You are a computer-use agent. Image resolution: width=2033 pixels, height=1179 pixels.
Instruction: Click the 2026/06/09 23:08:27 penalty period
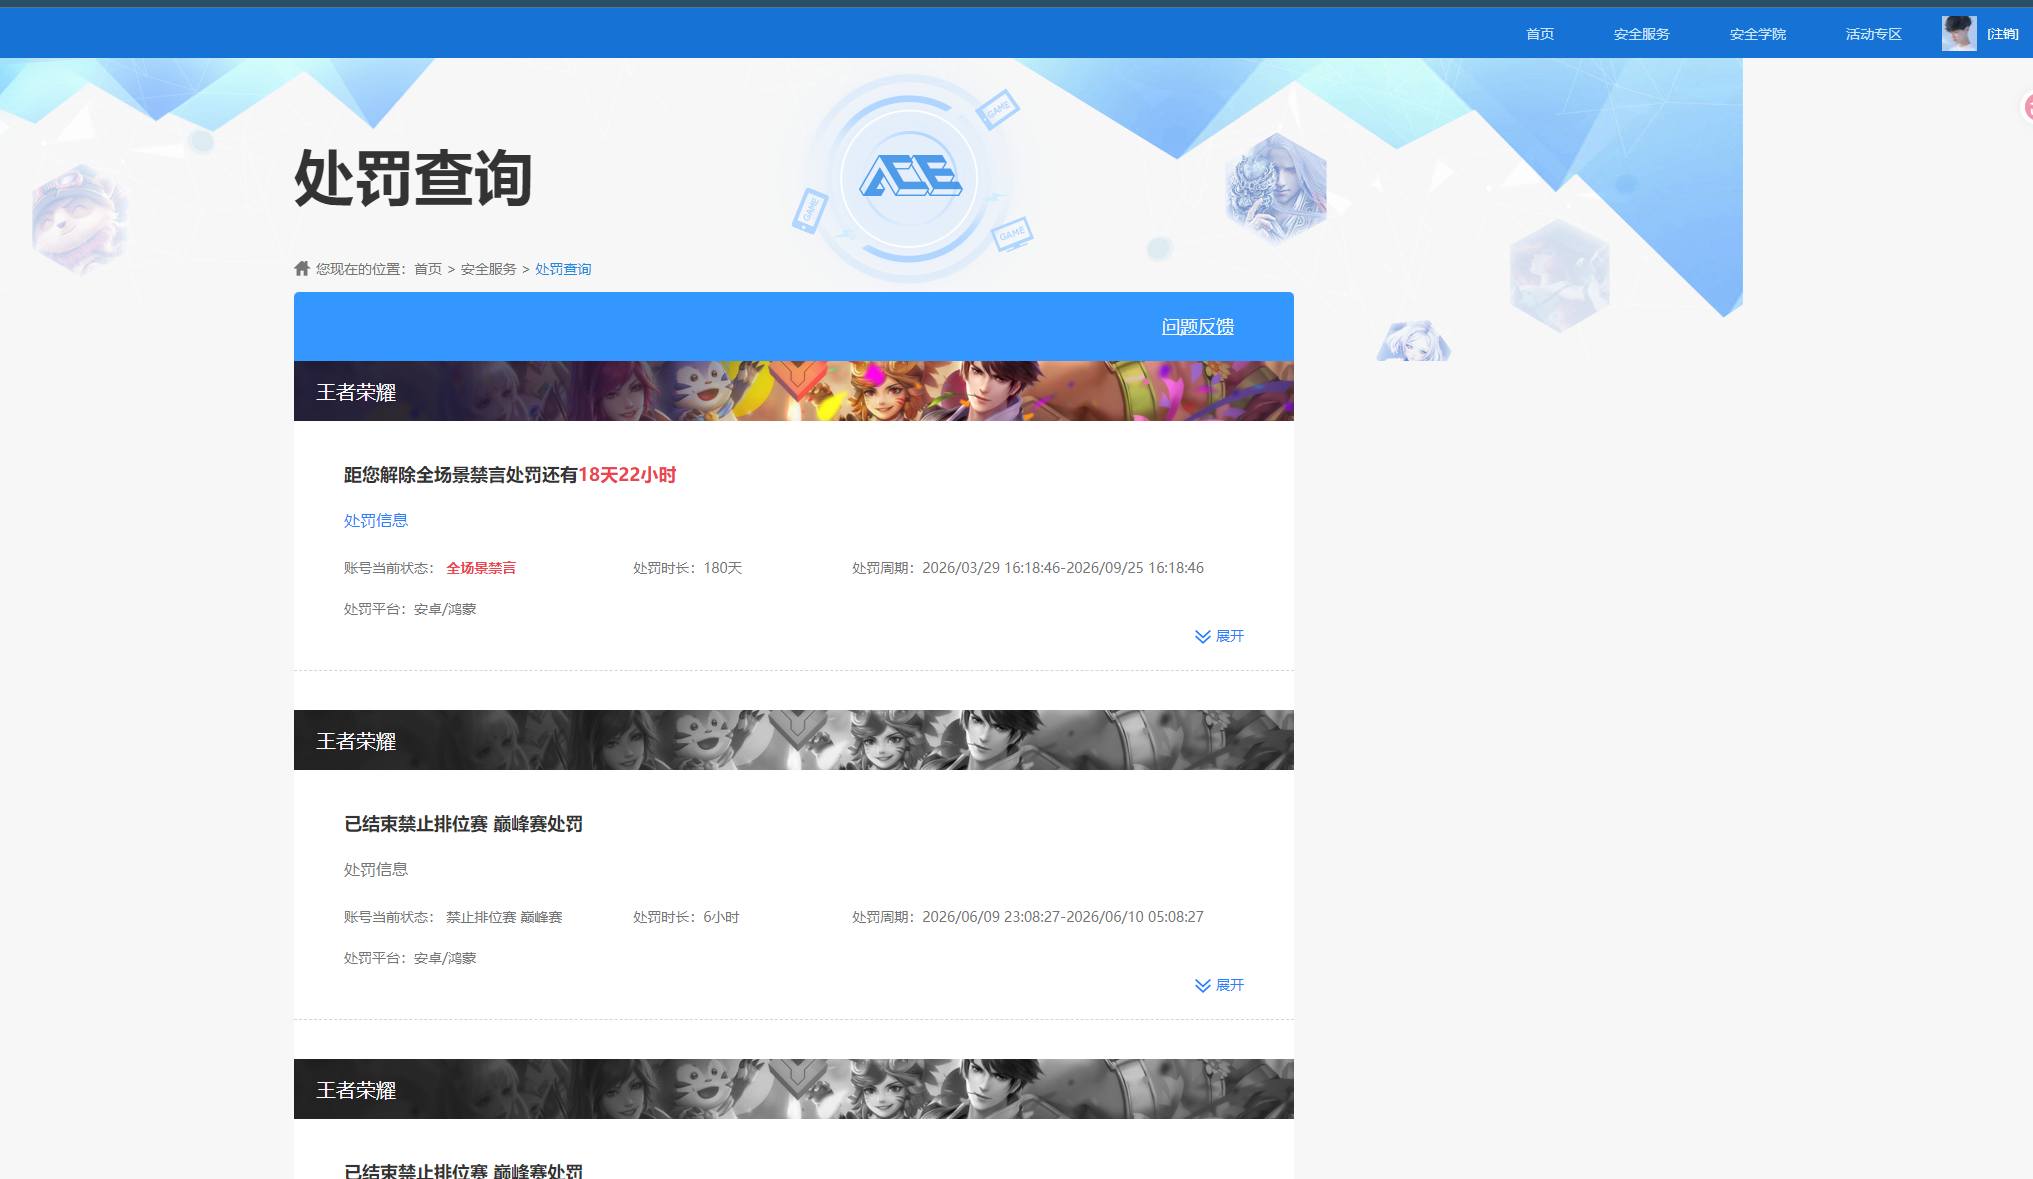[1028, 917]
